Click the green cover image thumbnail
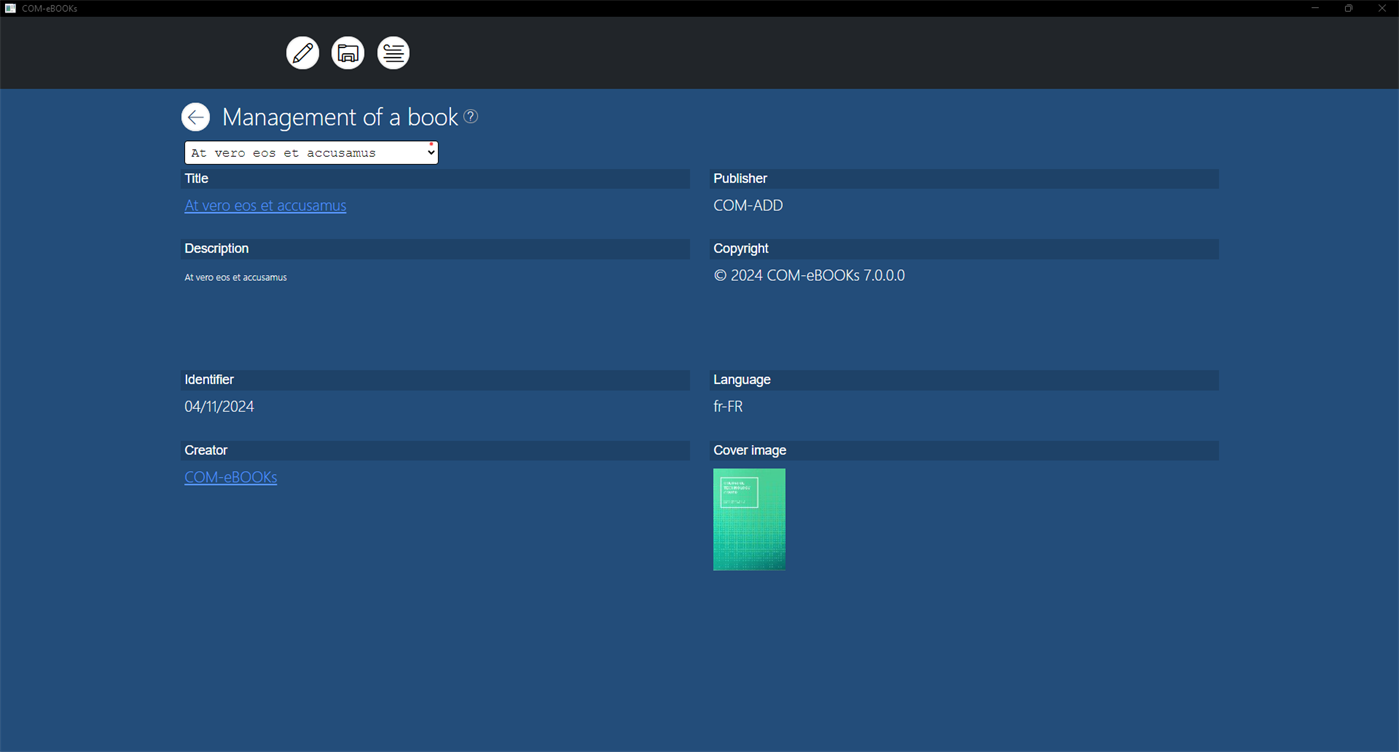This screenshot has height=752, width=1399. point(749,519)
